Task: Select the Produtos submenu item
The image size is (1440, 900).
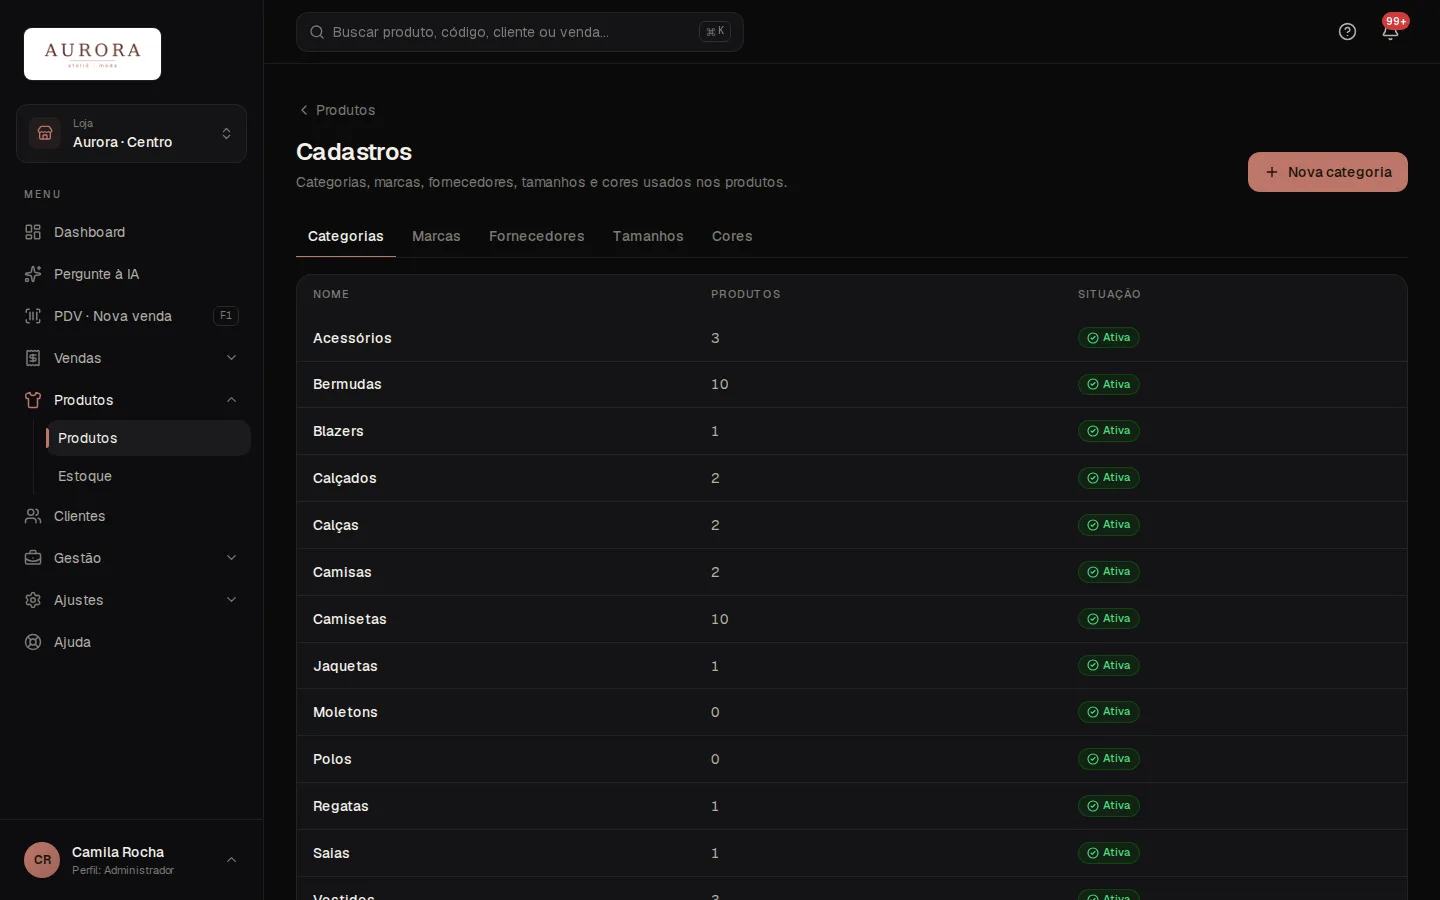Action: 148,438
